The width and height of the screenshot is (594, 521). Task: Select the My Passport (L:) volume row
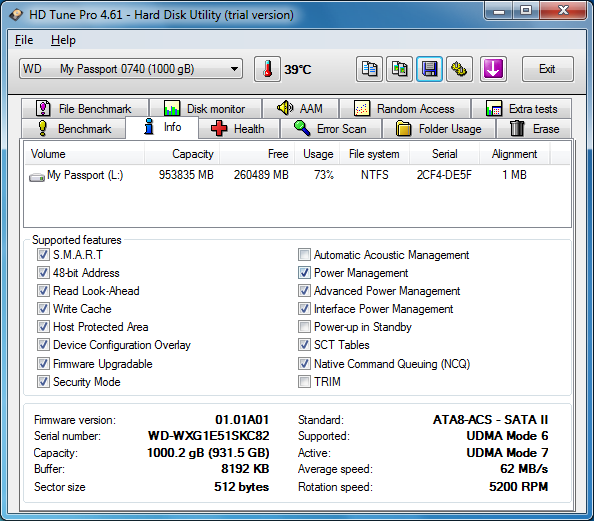(x=297, y=175)
